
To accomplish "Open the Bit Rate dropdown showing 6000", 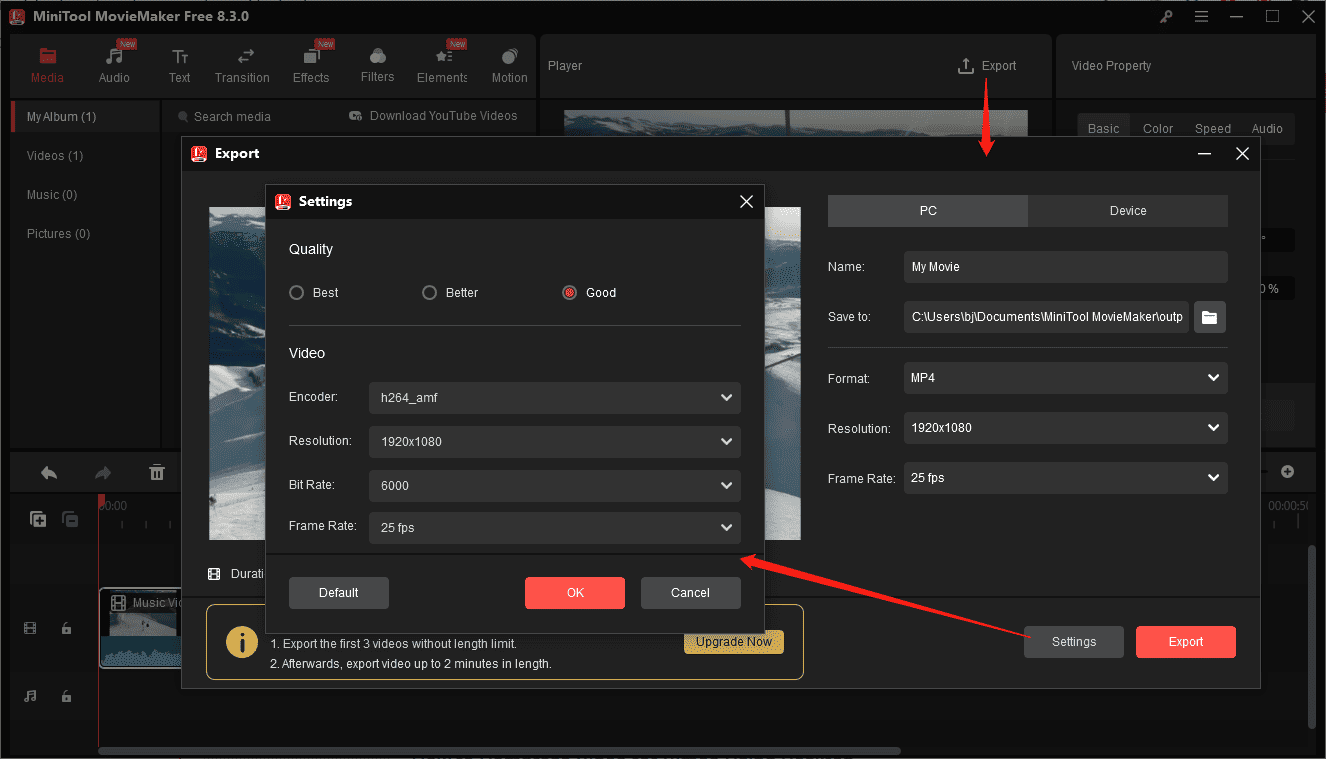I will point(555,486).
